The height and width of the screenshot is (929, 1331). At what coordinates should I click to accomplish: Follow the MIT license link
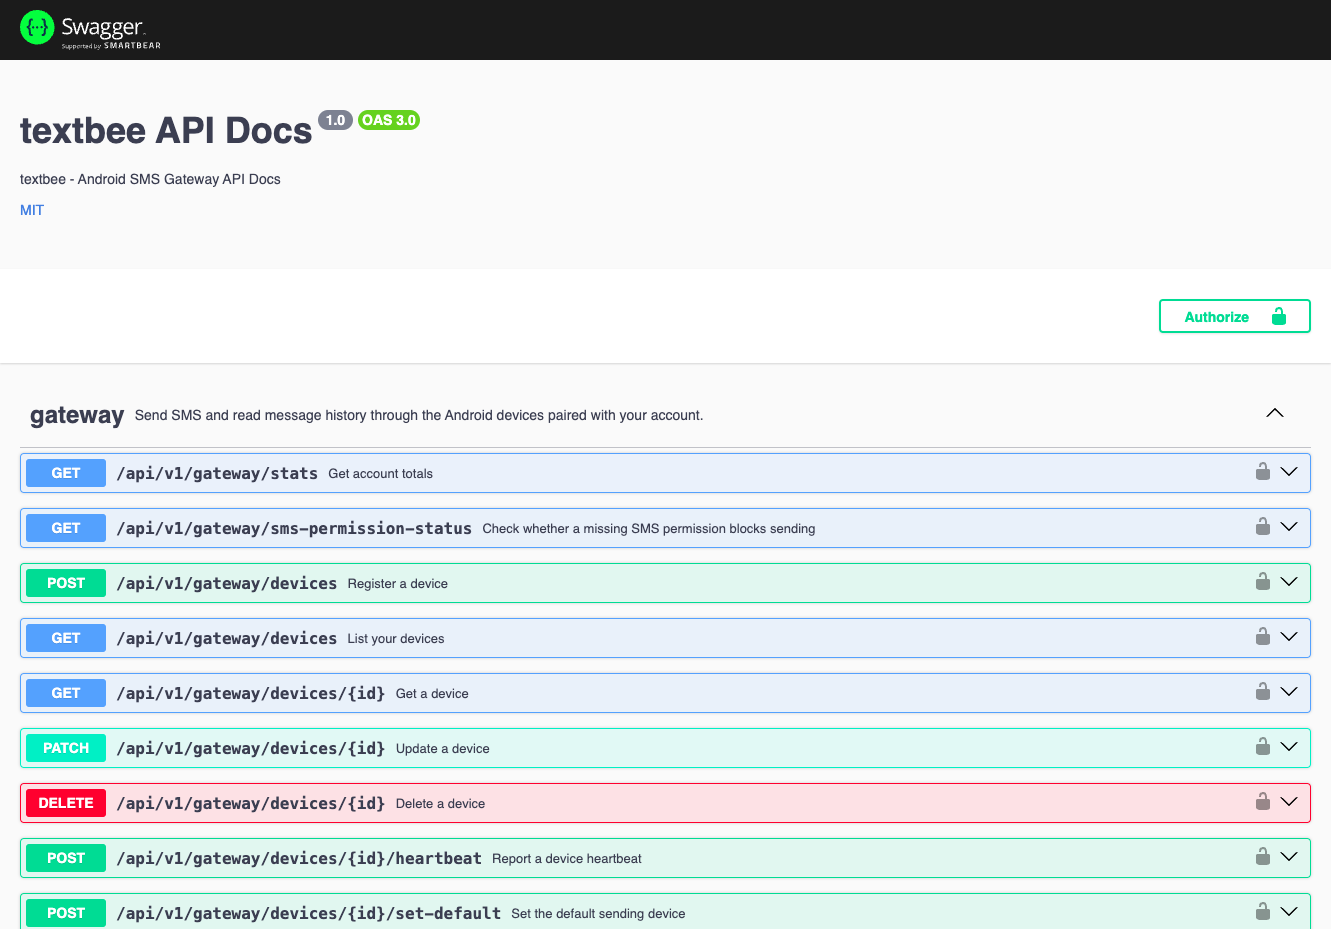(x=32, y=210)
